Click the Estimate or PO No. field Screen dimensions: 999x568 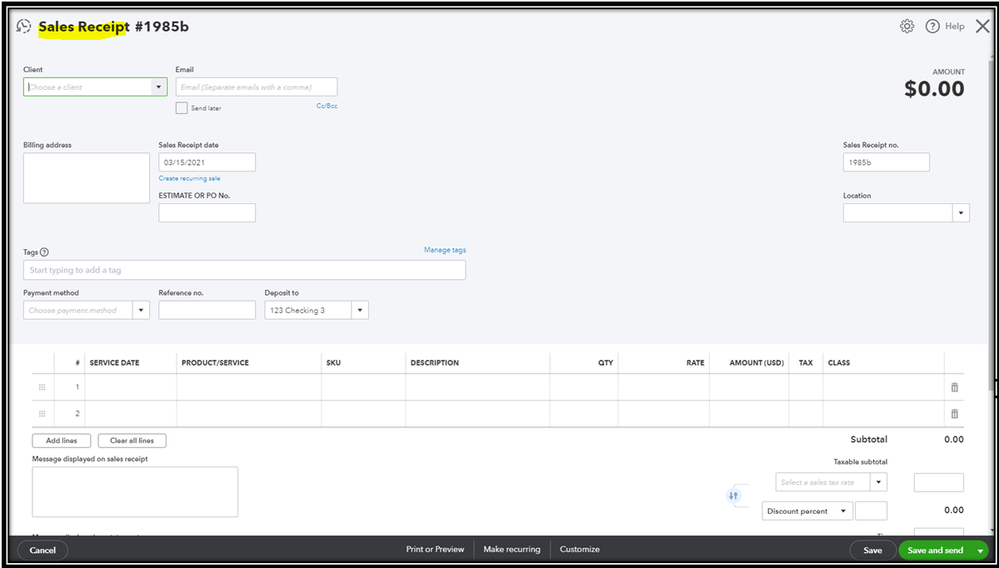[207, 213]
